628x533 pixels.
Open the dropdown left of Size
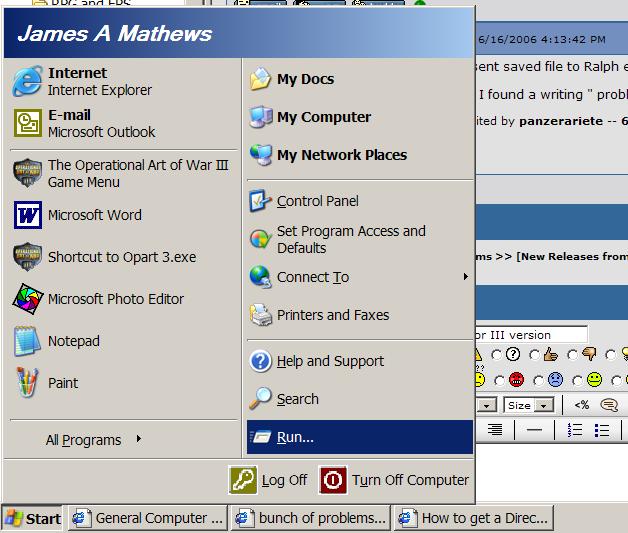coord(487,405)
